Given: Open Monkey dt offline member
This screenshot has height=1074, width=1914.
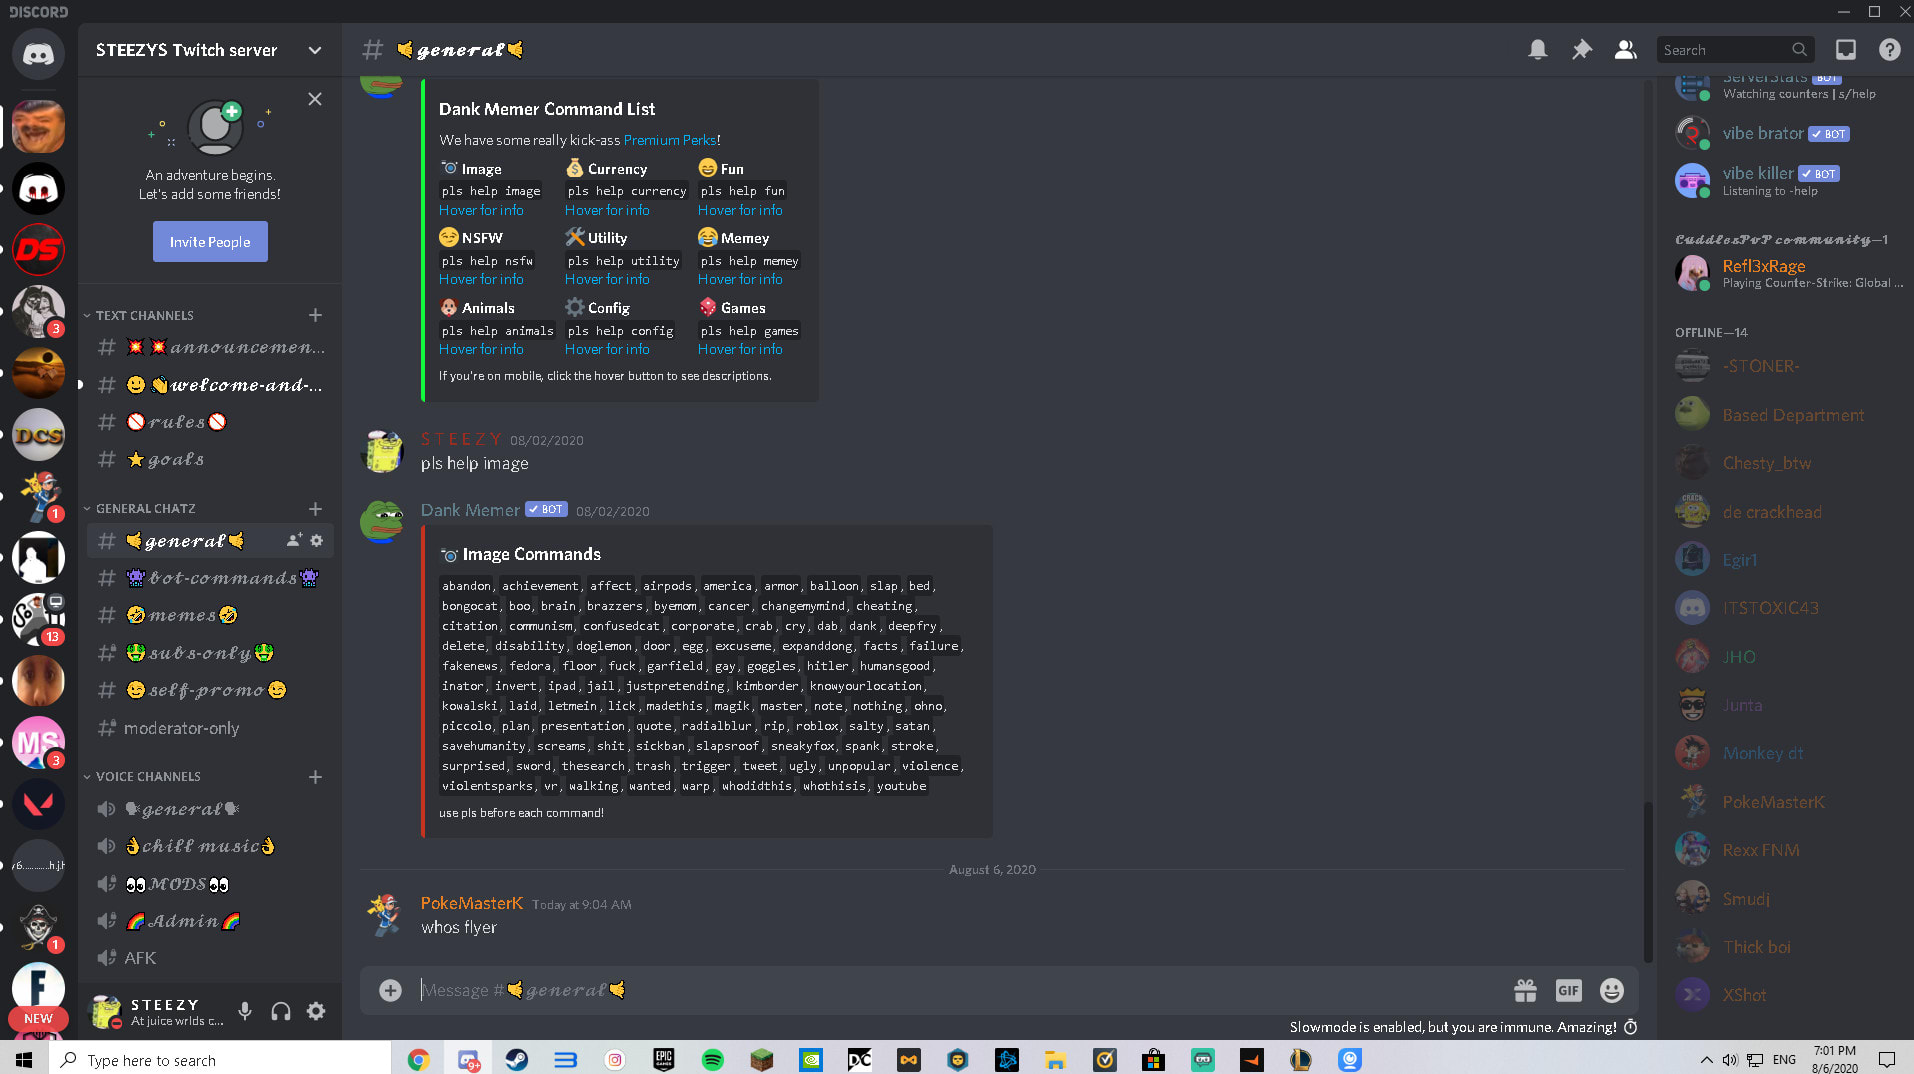Looking at the screenshot, I should pos(1790,753).
